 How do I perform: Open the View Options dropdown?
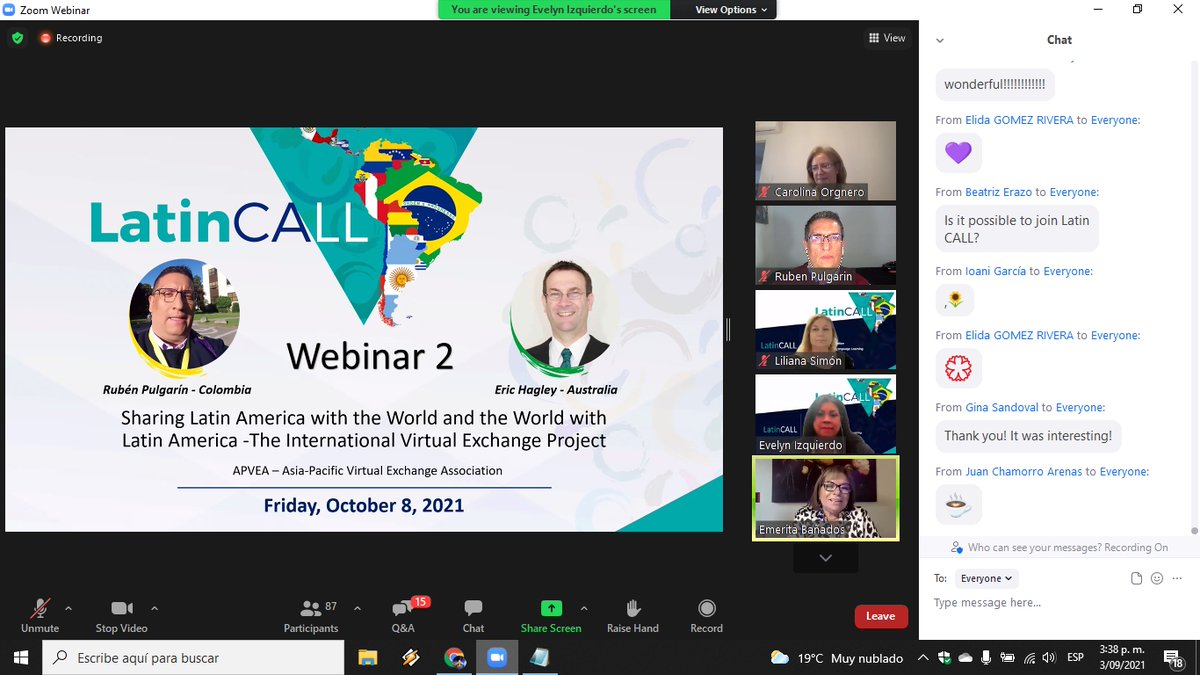pyautogui.click(x=732, y=9)
